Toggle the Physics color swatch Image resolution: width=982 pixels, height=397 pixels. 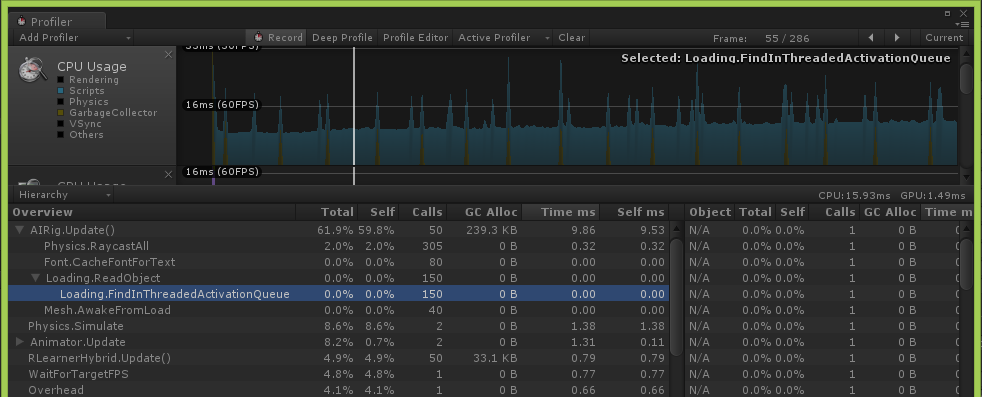click(61, 101)
